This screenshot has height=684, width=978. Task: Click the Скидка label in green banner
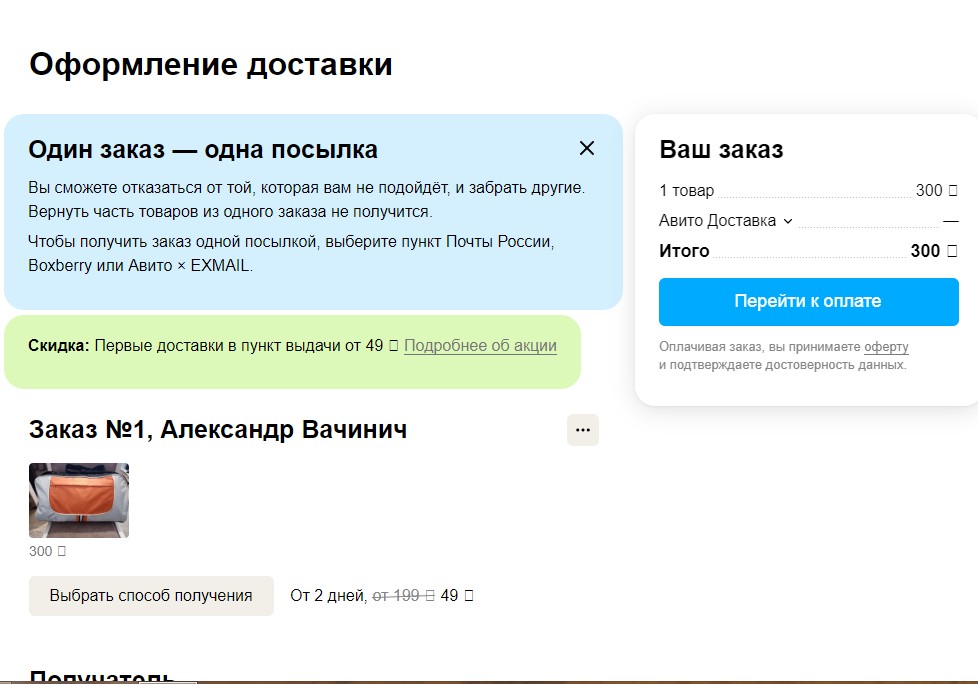tap(58, 346)
